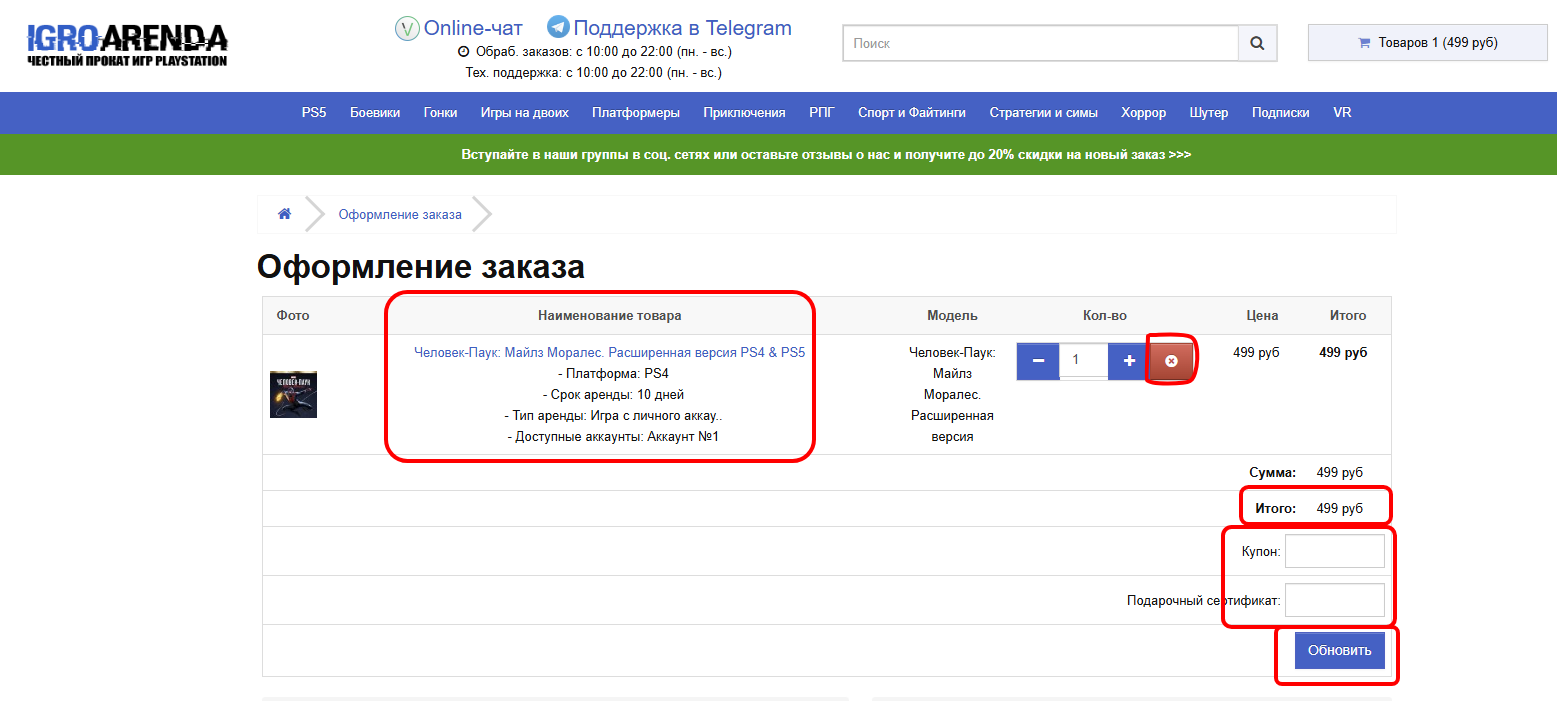Go to Игры на двоих category

(x=524, y=113)
